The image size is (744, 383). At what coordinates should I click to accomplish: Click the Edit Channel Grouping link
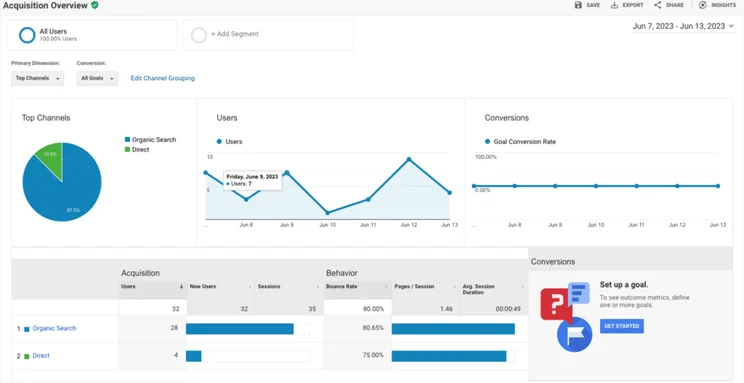162,78
